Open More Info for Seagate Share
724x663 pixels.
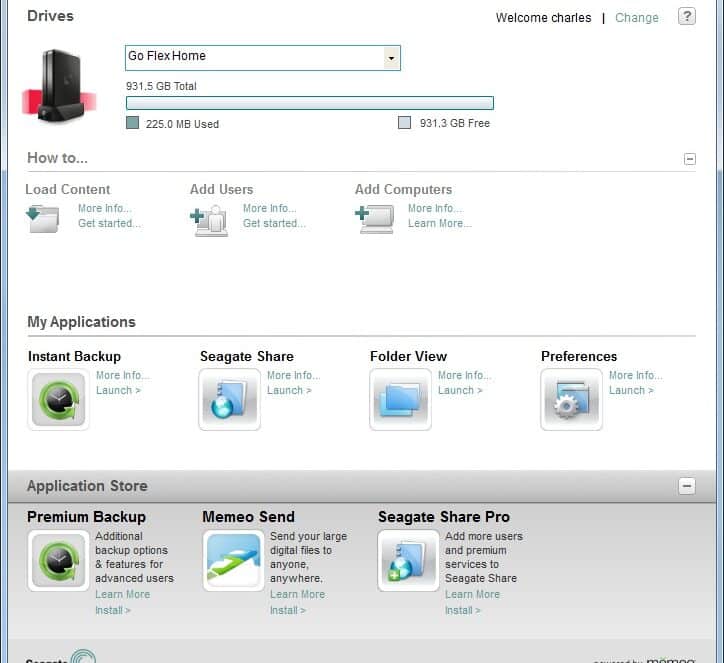pyautogui.click(x=294, y=375)
